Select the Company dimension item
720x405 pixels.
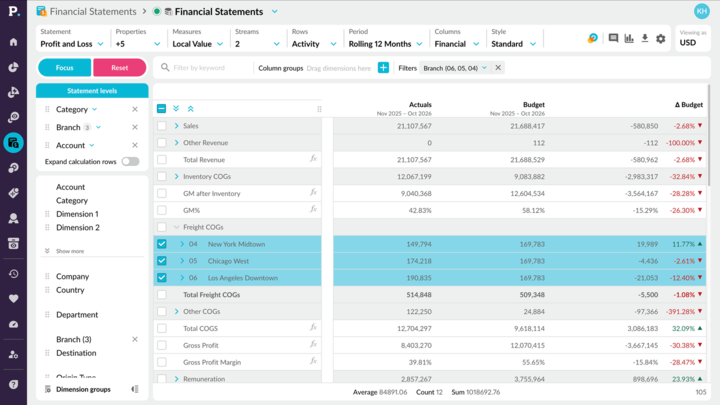click(x=73, y=276)
